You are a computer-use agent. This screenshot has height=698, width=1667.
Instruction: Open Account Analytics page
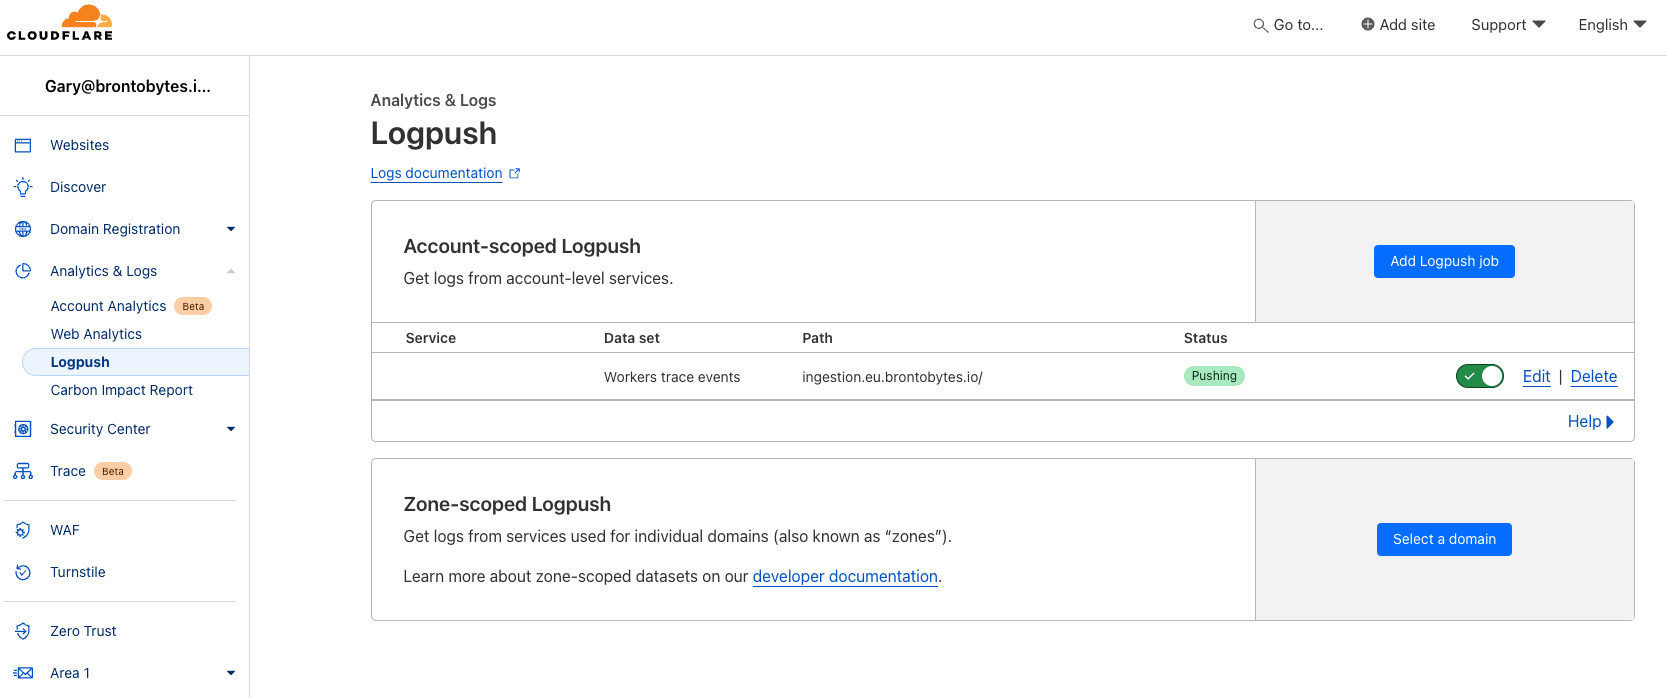click(108, 306)
